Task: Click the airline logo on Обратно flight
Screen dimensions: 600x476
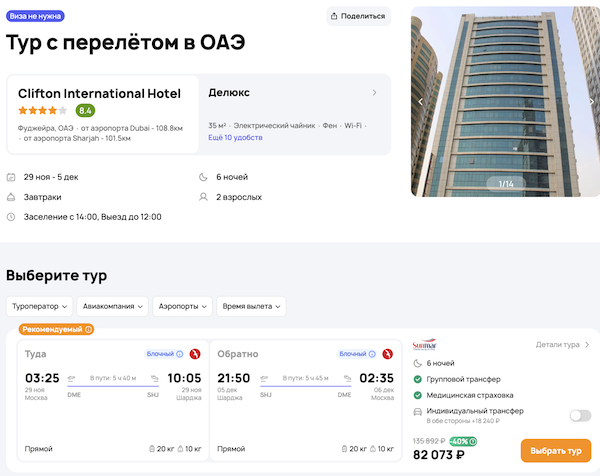Action: coord(387,354)
